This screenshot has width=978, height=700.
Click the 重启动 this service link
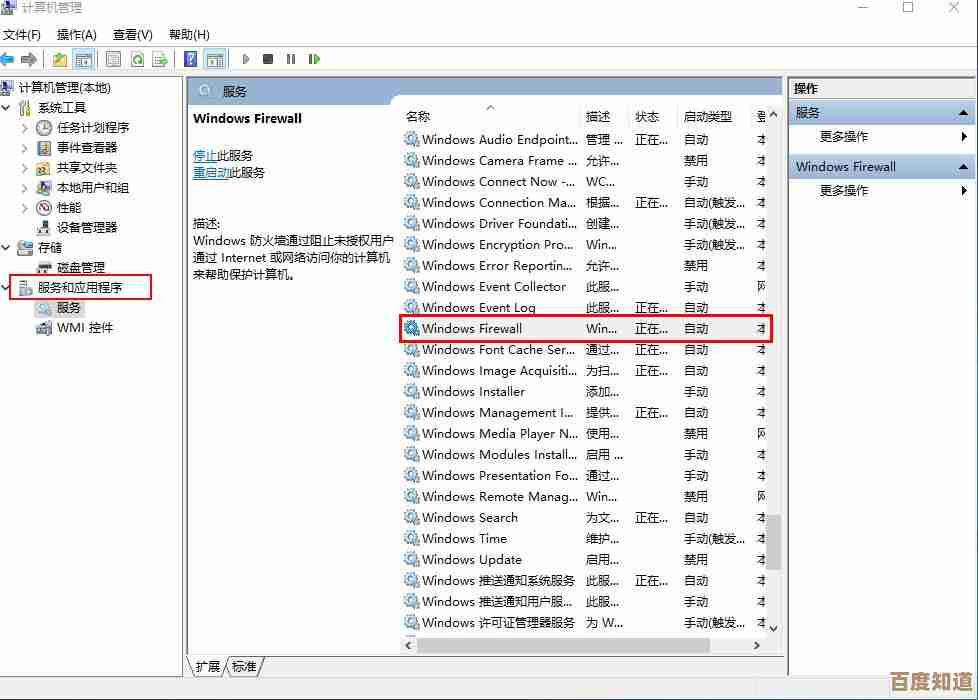pyautogui.click(x=210, y=172)
